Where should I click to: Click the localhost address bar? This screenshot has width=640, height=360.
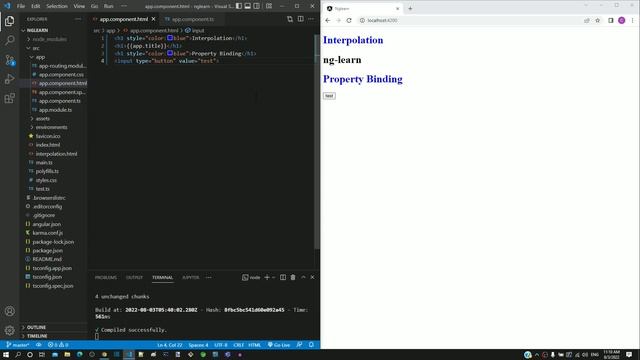click(x=469, y=20)
